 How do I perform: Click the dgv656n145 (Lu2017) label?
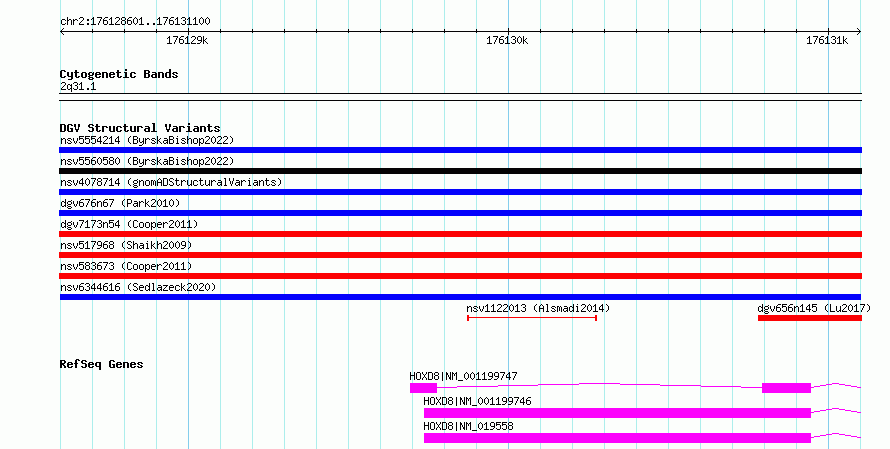(814, 308)
